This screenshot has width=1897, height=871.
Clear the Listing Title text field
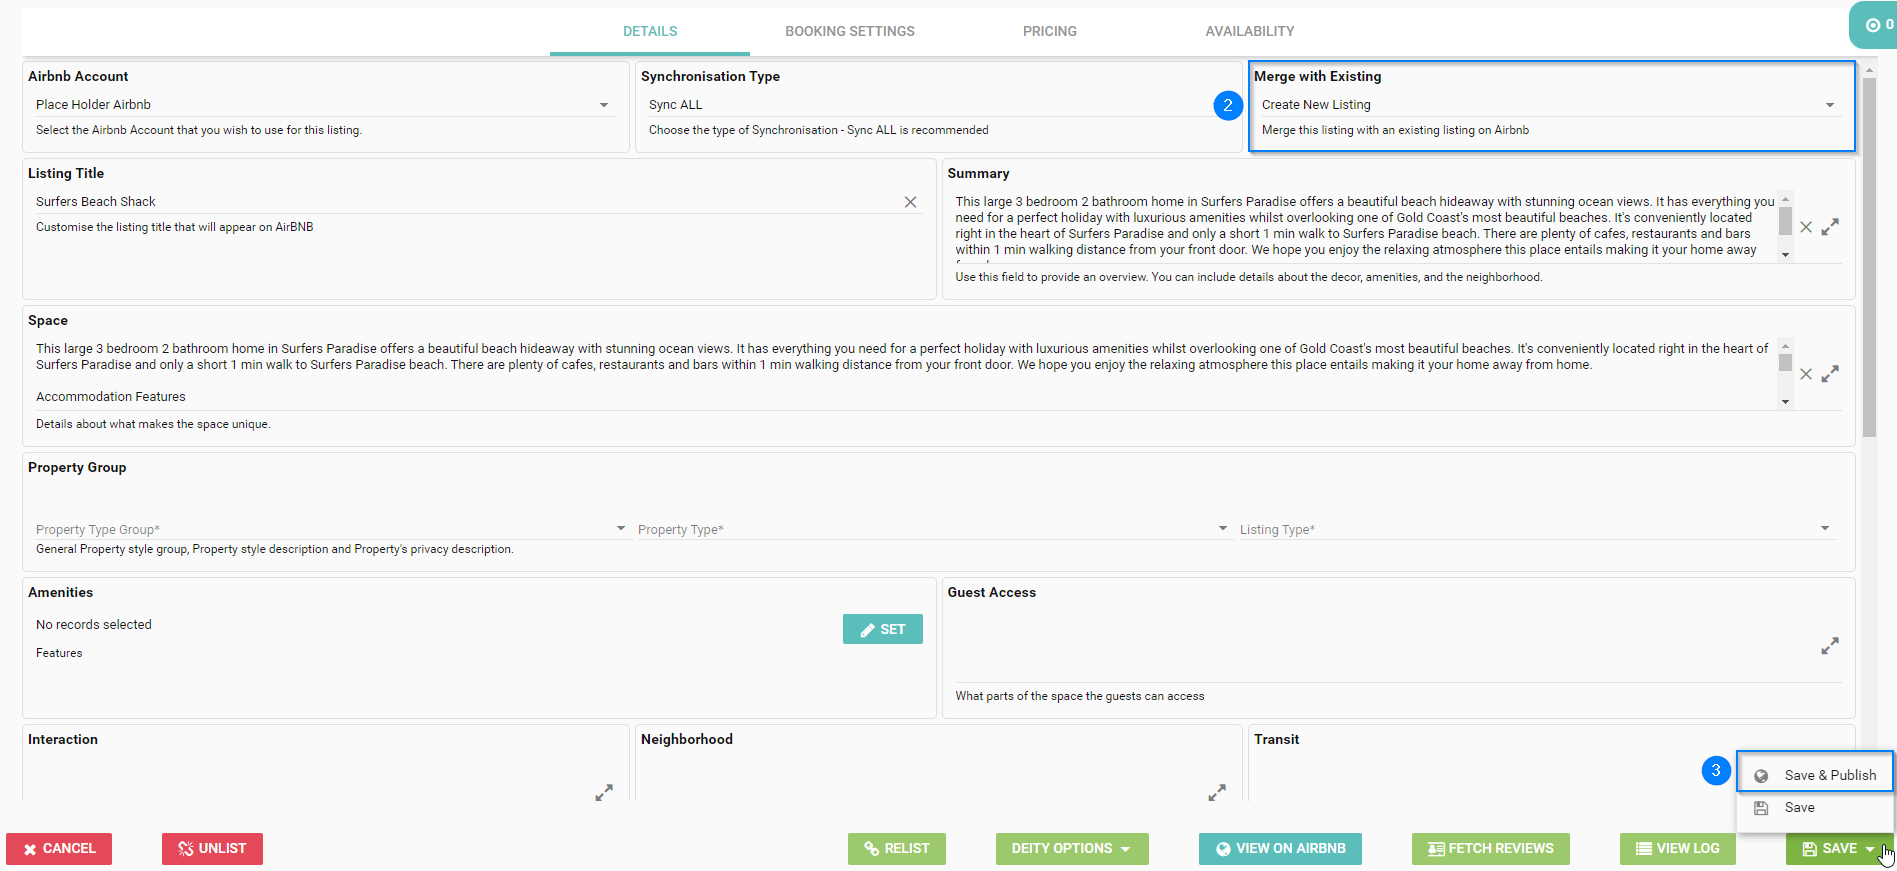click(x=910, y=202)
